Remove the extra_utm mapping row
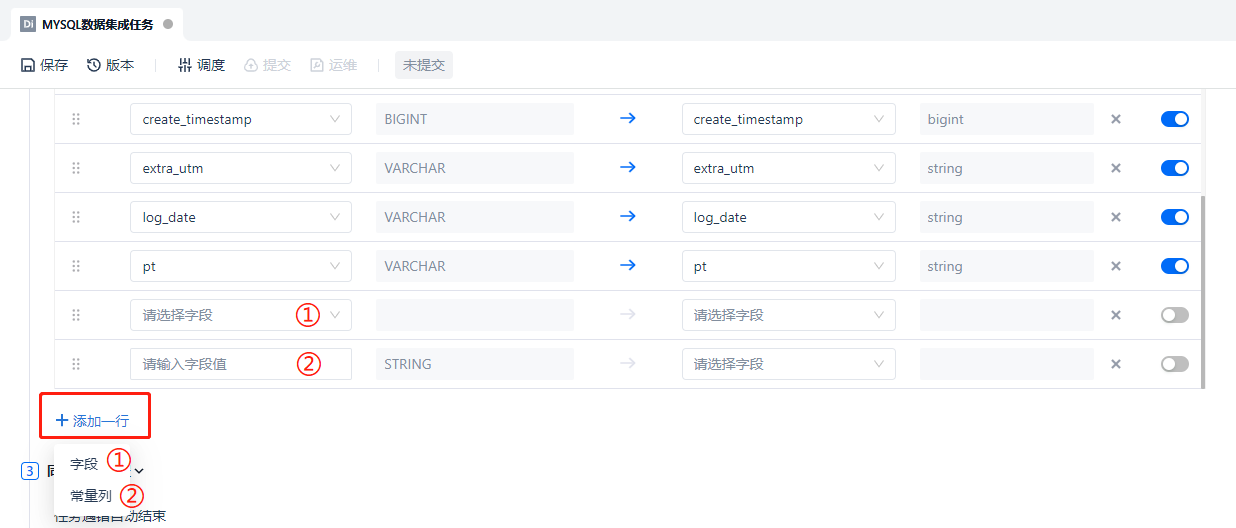This screenshot has width=1236, height=528. click(x=1116, y=168)
